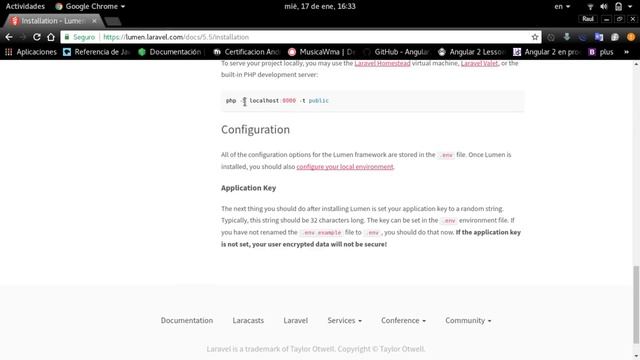Open the browser home page icon
The width and height of the screenshot is (640, 360).
click(x=51, y=37)
